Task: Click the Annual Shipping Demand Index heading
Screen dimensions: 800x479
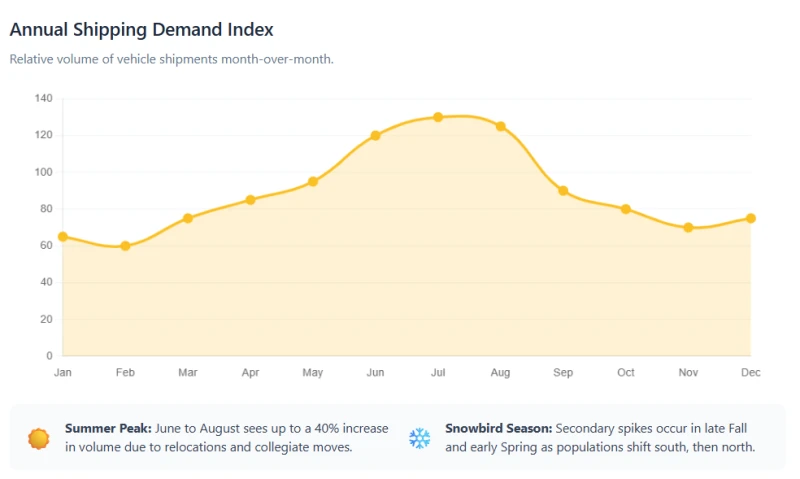Action: point(141,30)
